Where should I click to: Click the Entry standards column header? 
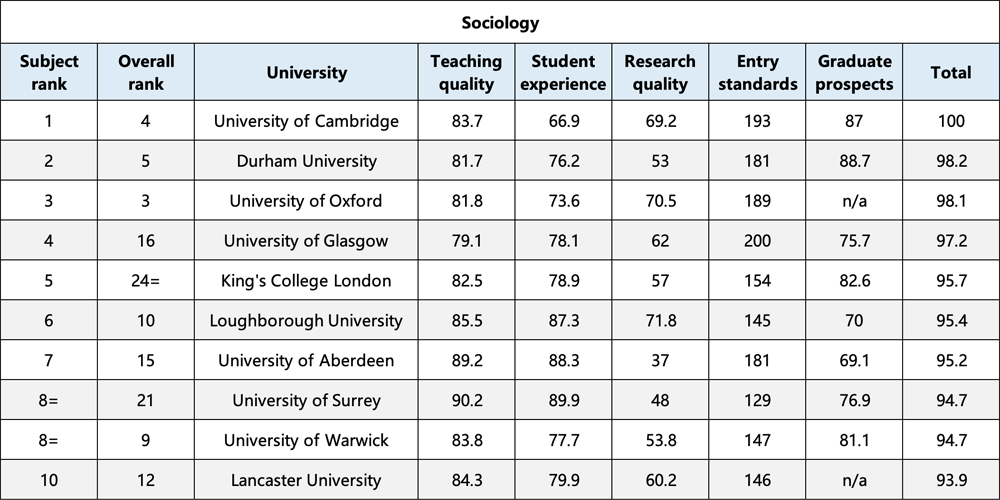click(x=757, y=72)
